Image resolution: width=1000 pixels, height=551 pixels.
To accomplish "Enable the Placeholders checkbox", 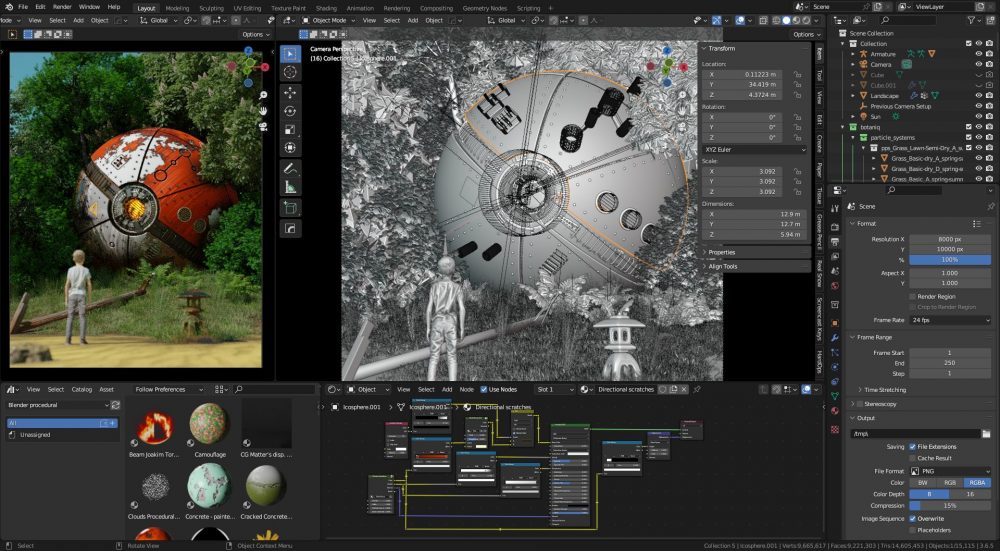I will (x=913, y=530).
